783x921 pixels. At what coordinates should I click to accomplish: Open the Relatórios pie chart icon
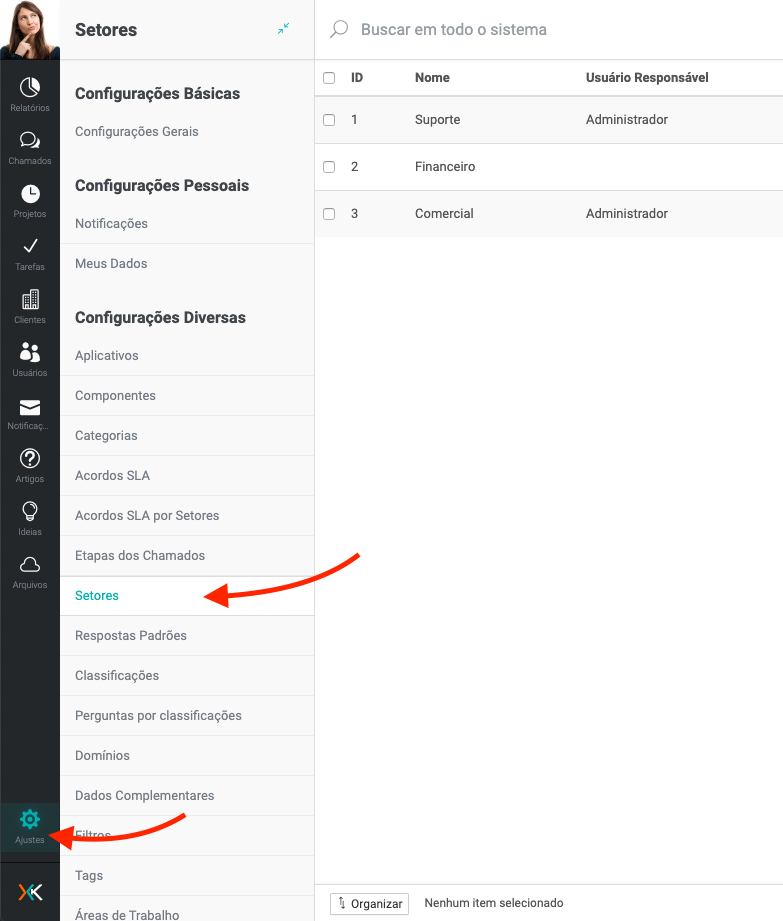point(30,87)
